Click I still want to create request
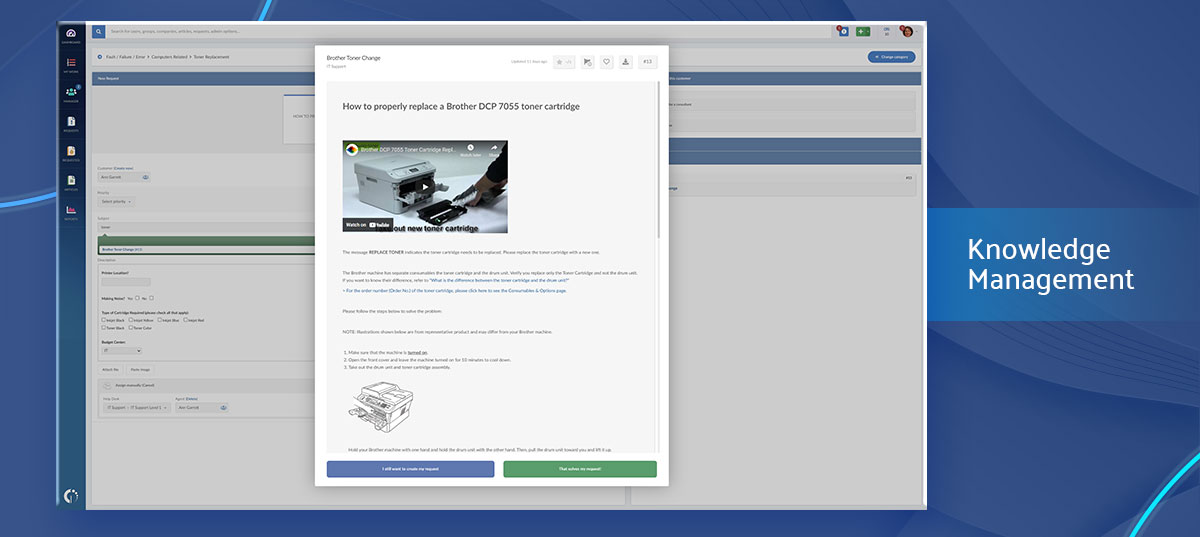1200x537 pixels. click(x=410, y=469)
